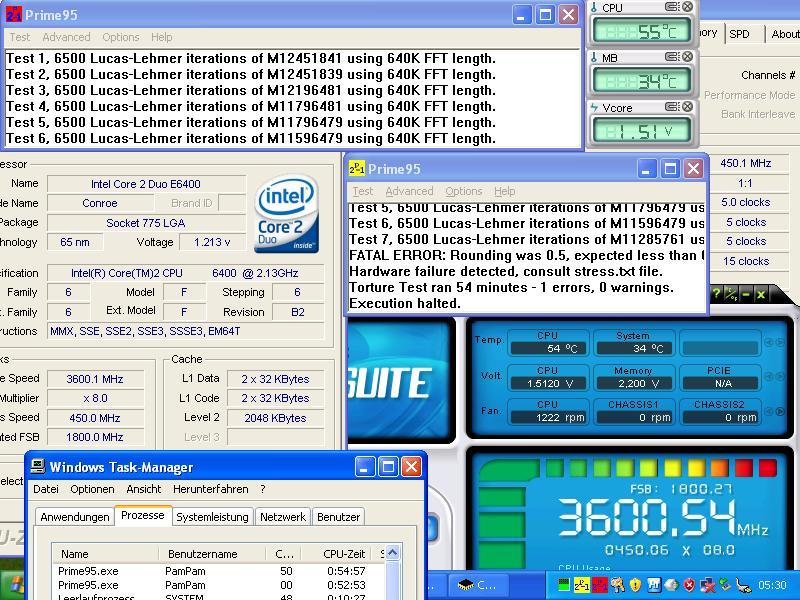Click the Intel Core 2 Duo logo
Viewport: 800px width, 600px height.
coord(286,214)
